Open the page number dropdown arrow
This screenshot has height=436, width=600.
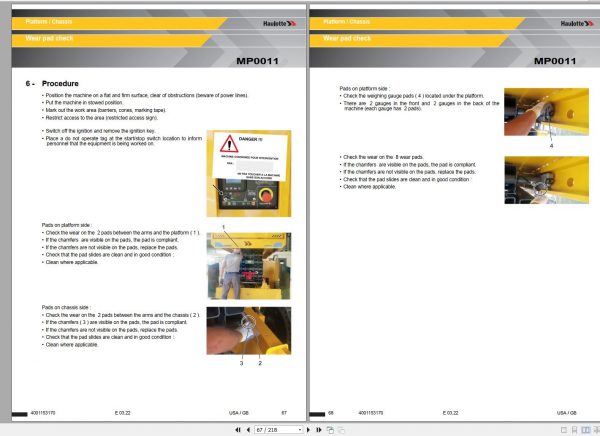(300, 430)
